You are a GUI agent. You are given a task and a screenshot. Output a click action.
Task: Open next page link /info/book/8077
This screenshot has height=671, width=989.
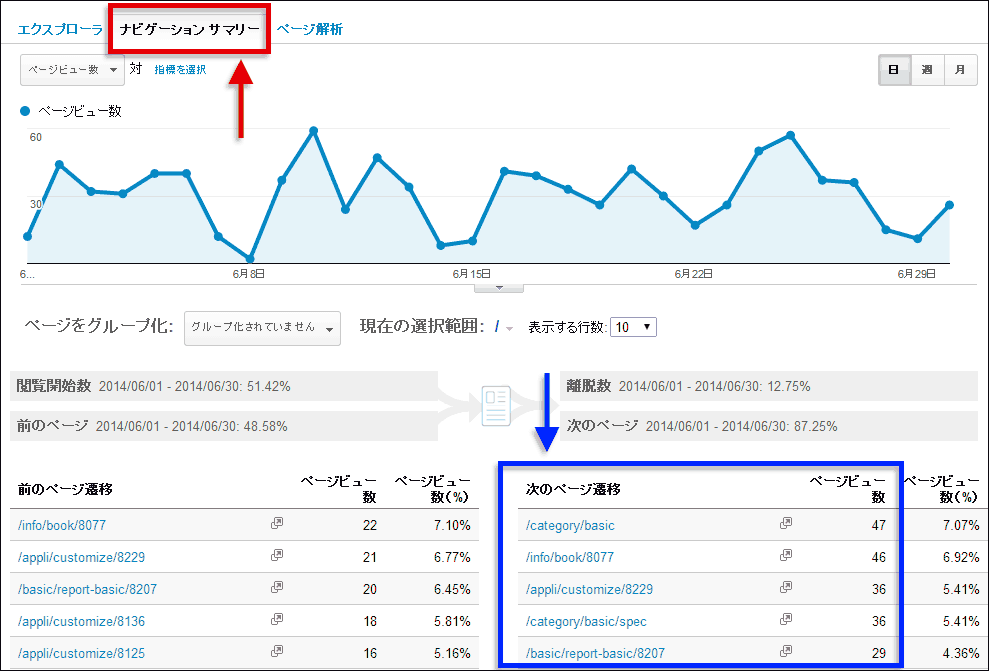tap(570, 557)
